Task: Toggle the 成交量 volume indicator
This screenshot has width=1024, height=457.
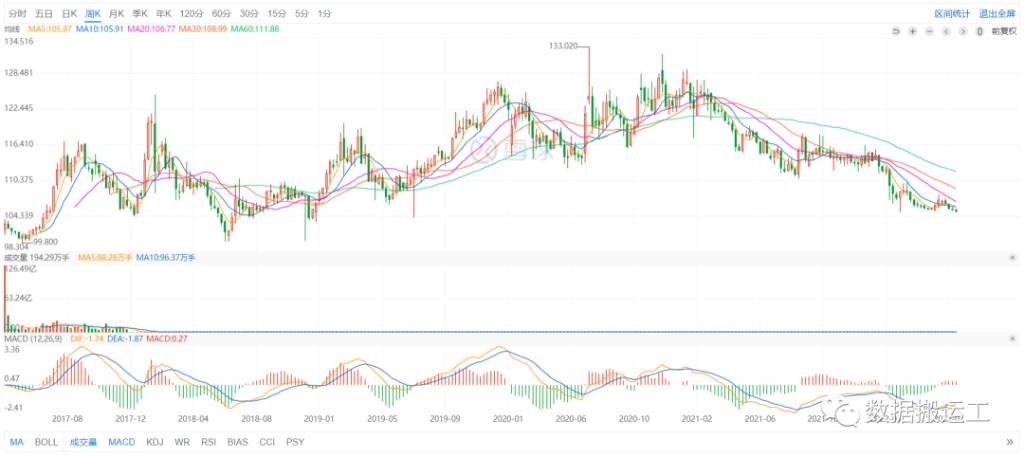Action: (82, 441)
